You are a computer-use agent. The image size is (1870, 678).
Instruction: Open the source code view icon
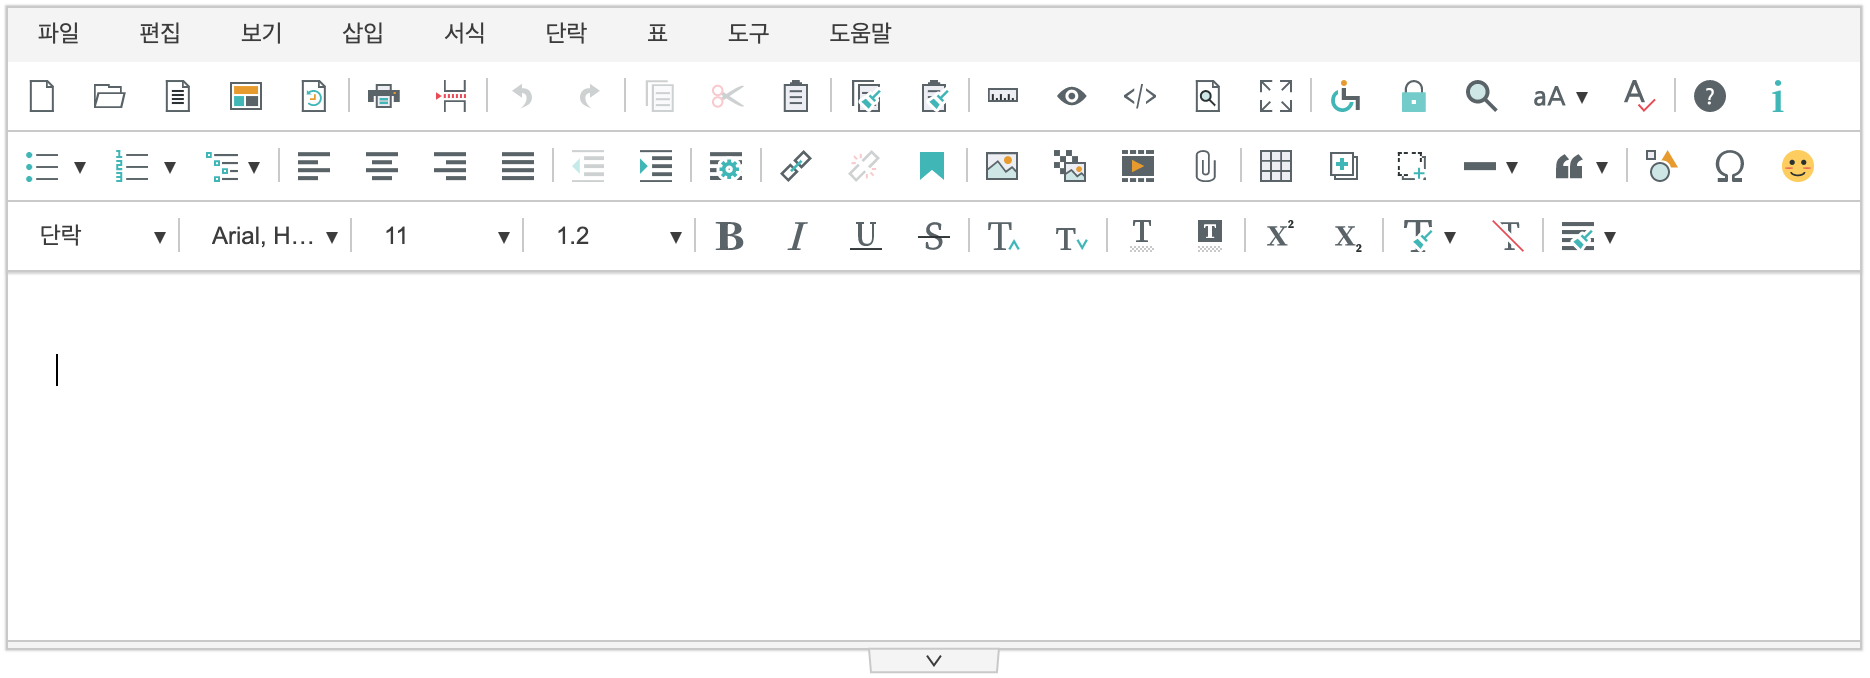[1139, 97]
